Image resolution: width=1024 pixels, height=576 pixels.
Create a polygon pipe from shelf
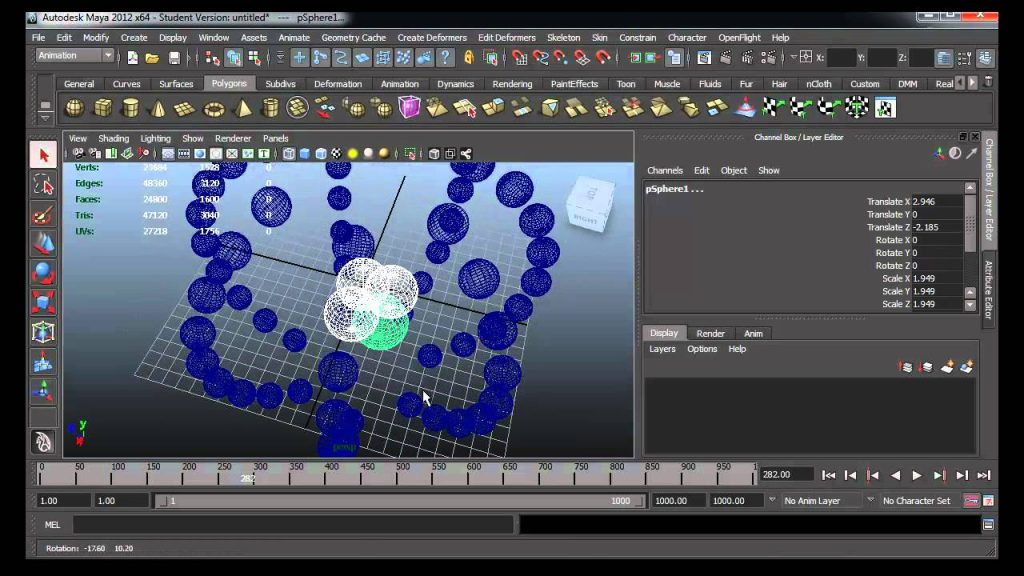coord(270,108)
